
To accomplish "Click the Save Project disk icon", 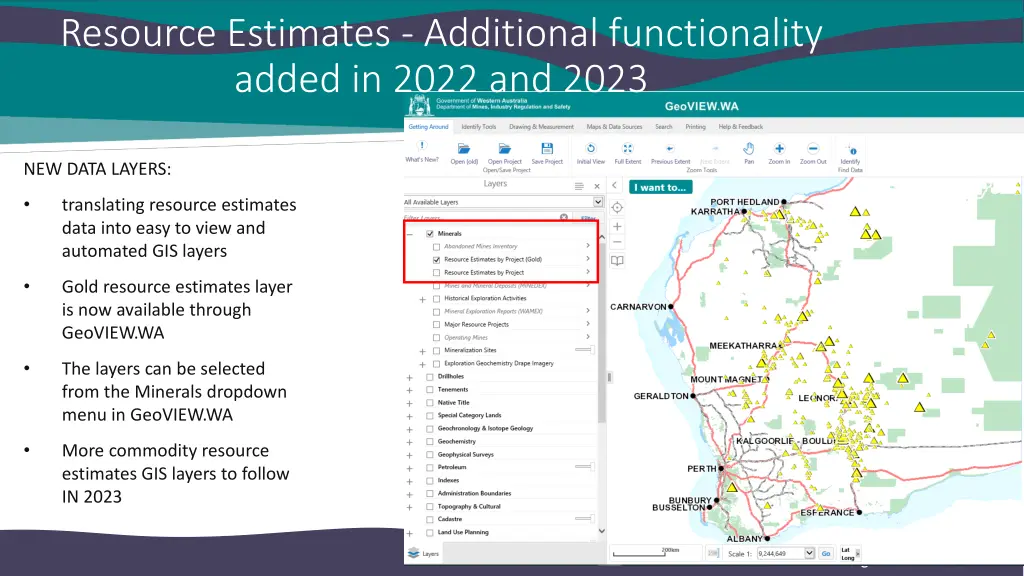I will 547,149.
